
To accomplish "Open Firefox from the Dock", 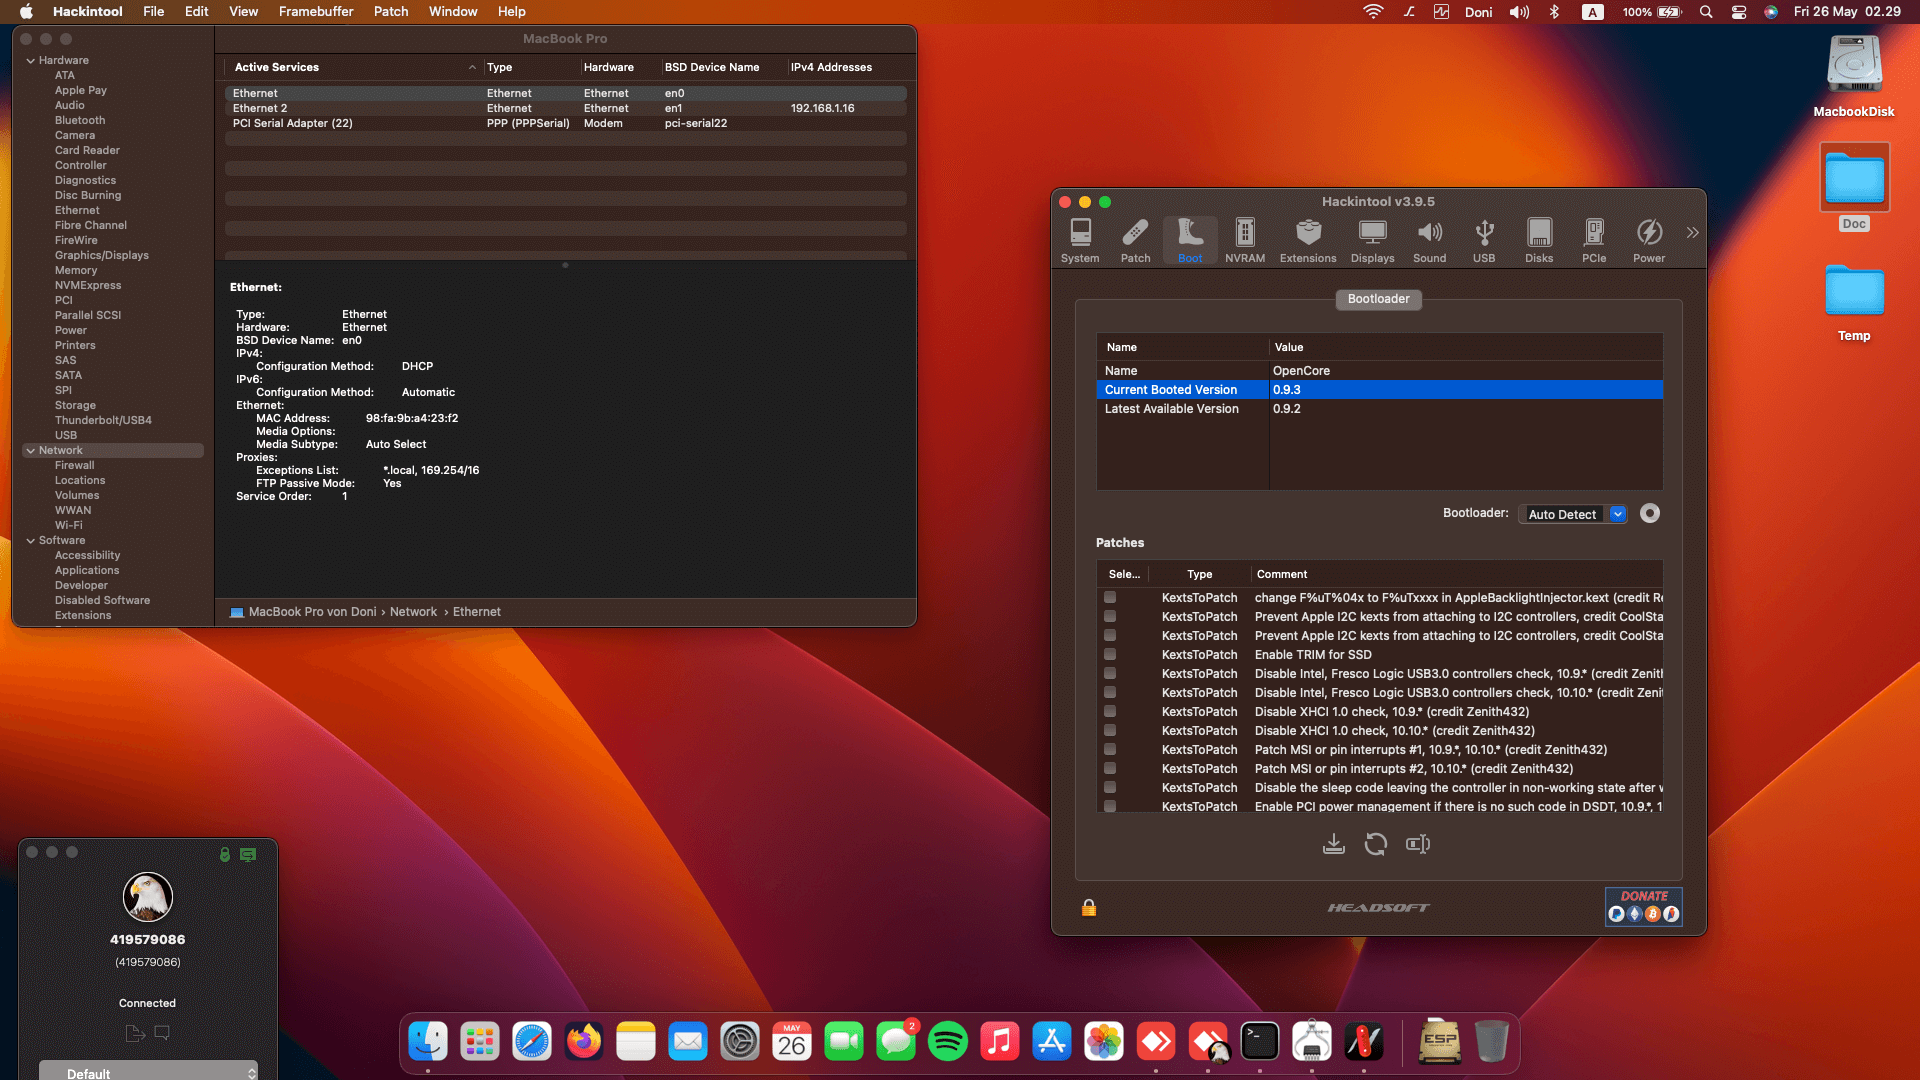I will (584, 1042).
